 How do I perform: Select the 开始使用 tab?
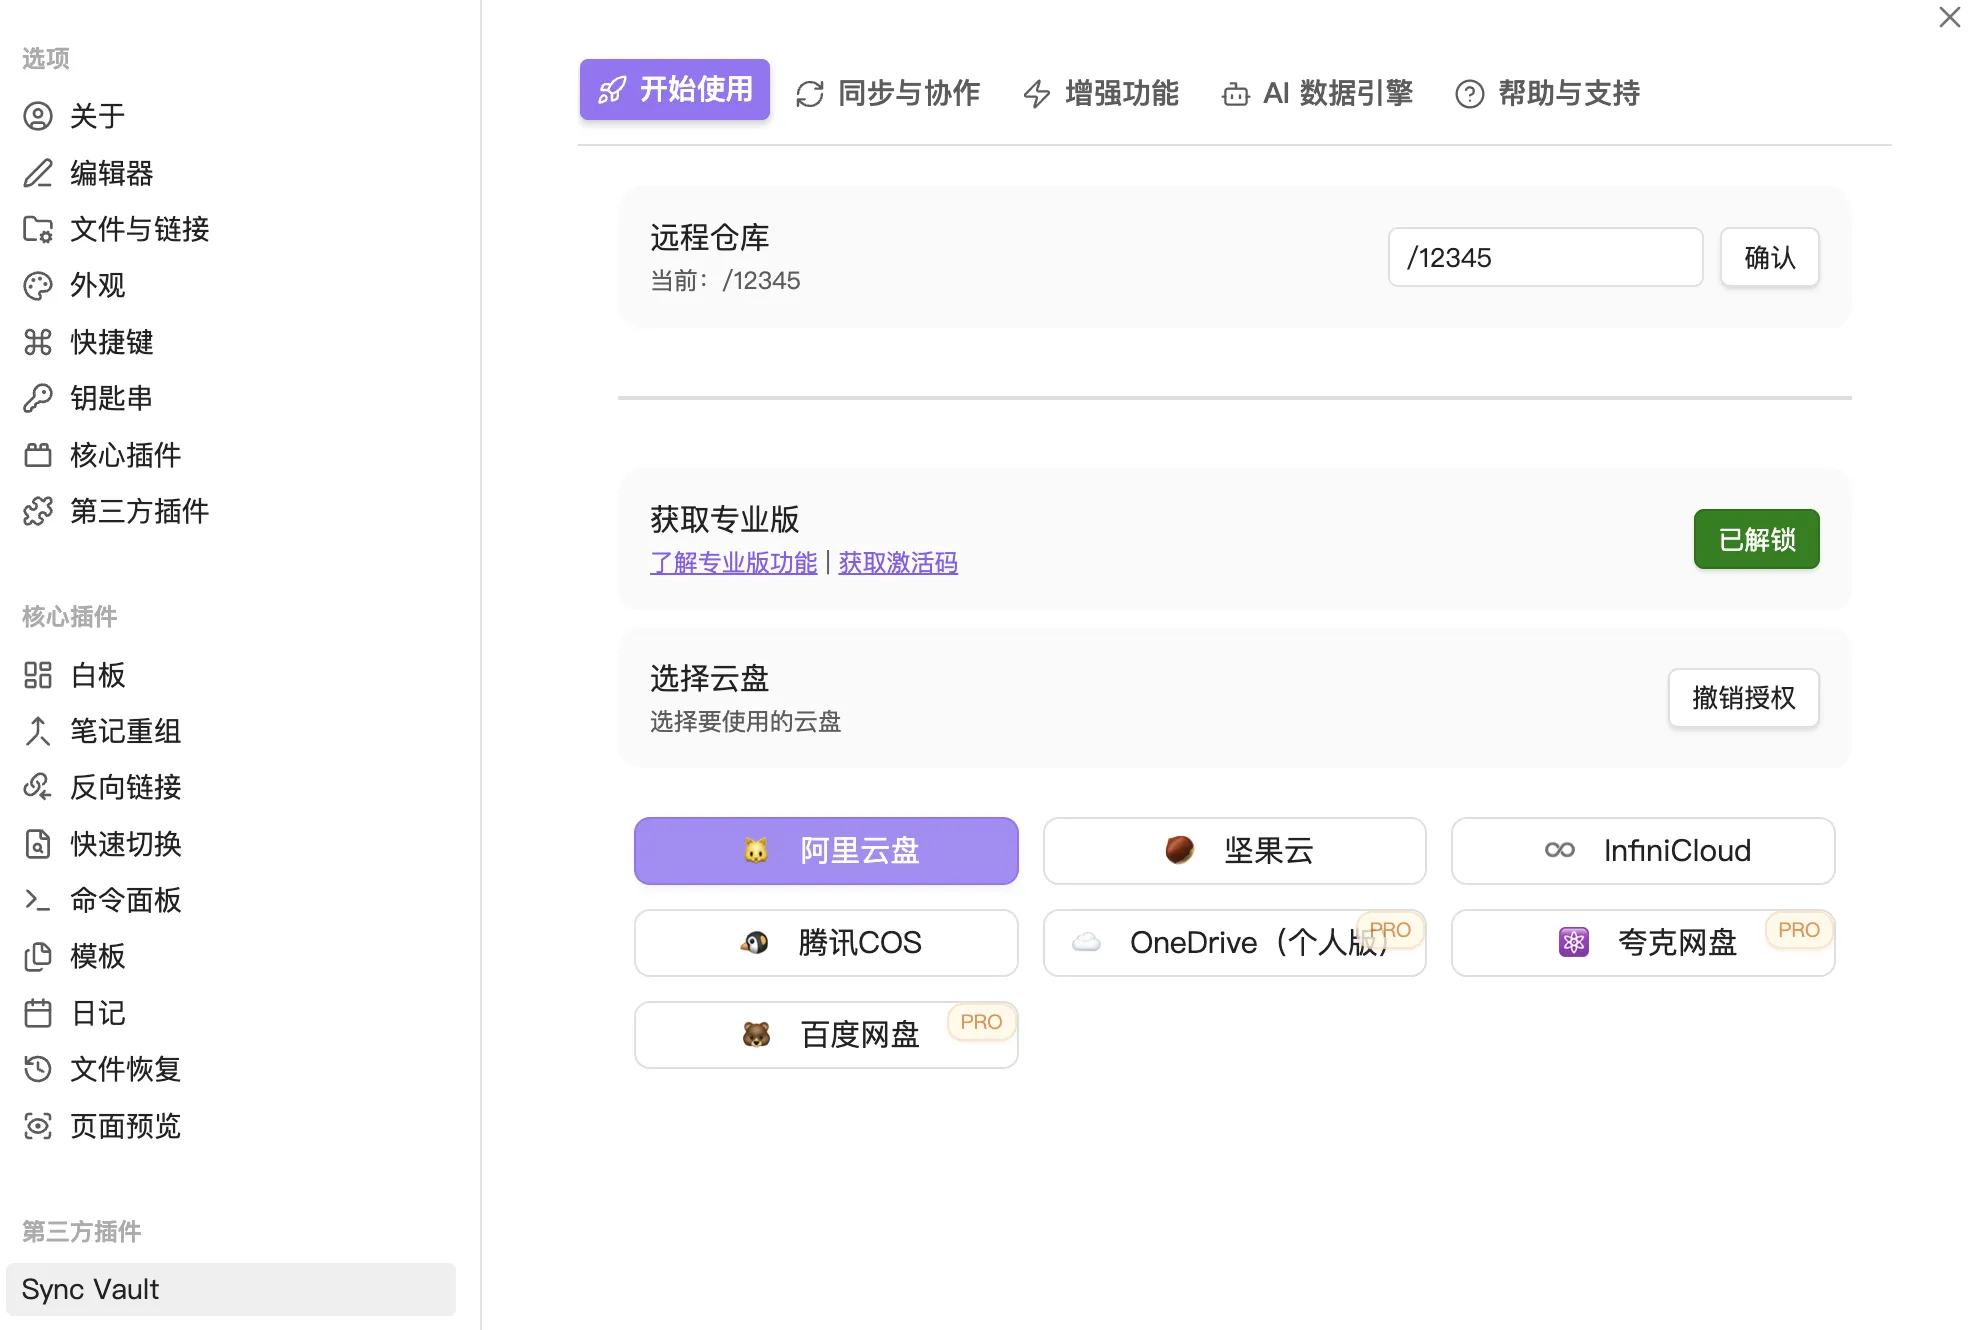(675, 90)
